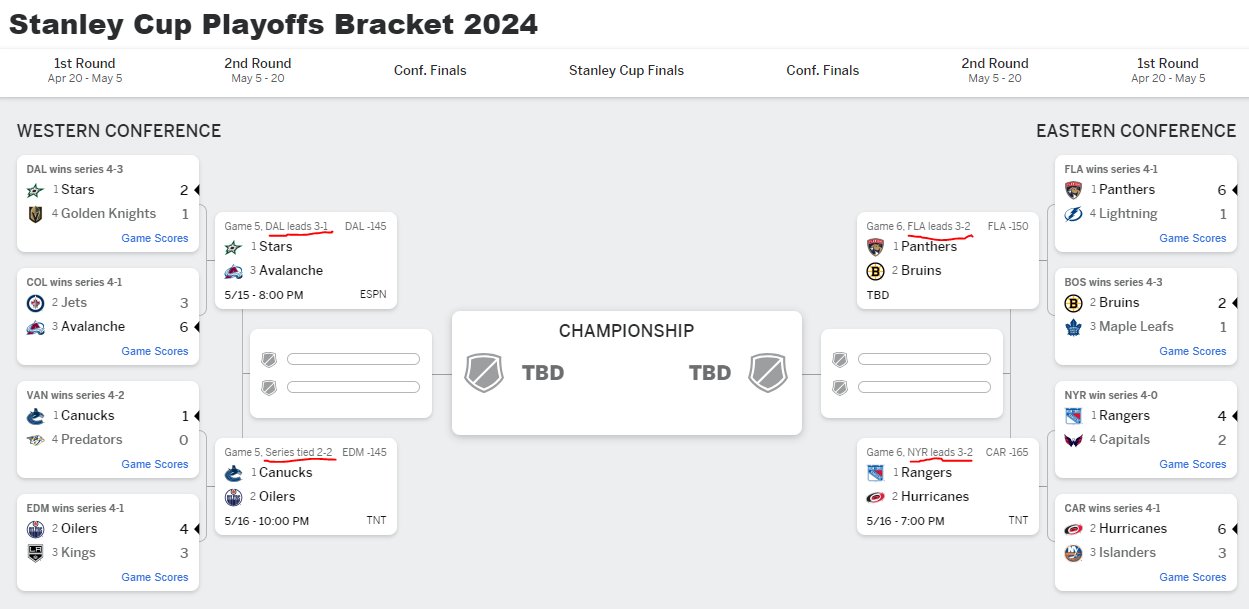This screenshot has width=1249, height=609.
Task: Click the Golden Knights logo in first round
Action: click(x=36, y=214)
